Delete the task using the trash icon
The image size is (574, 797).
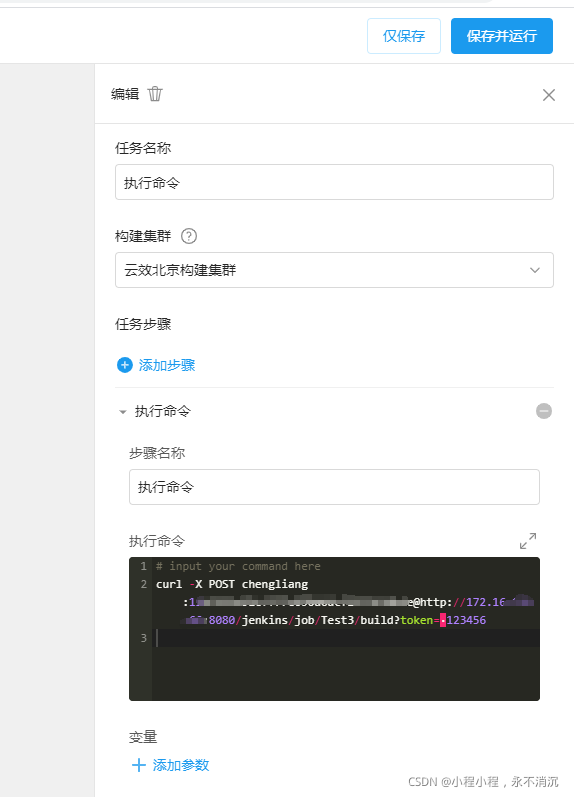click(x=155, y=94)
